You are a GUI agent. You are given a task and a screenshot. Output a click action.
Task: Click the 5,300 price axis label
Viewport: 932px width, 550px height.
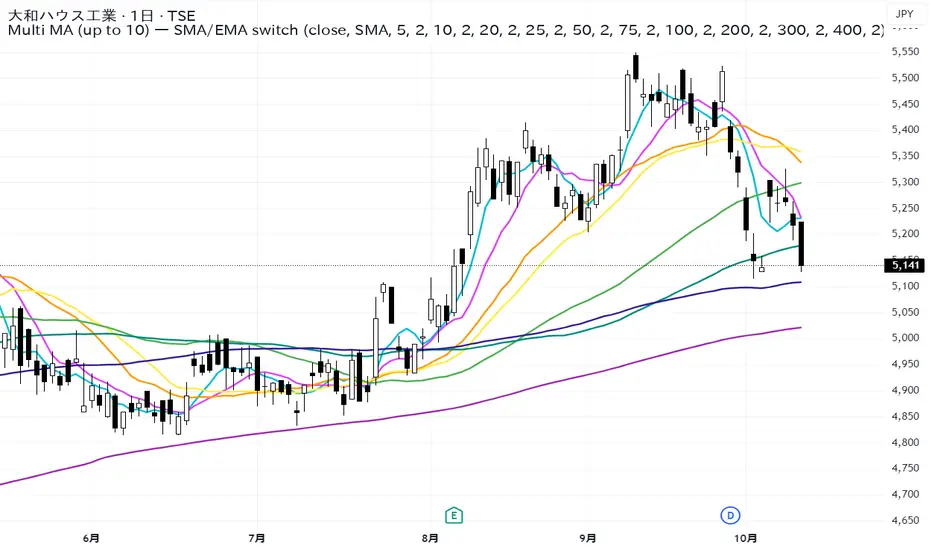coord(905,182)
